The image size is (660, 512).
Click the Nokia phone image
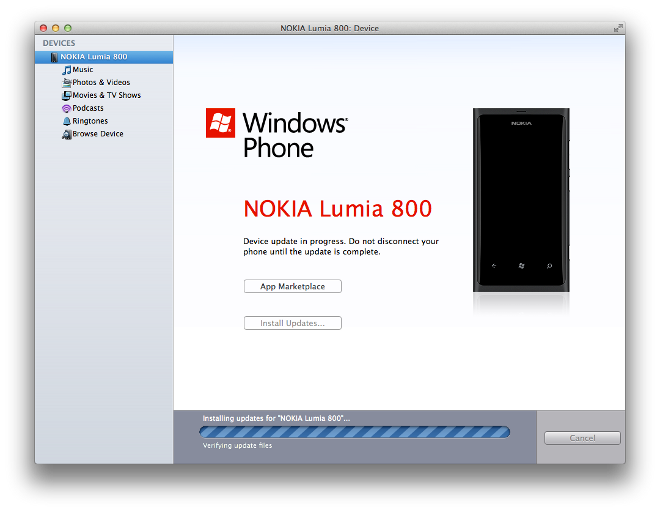coord(521,200)
